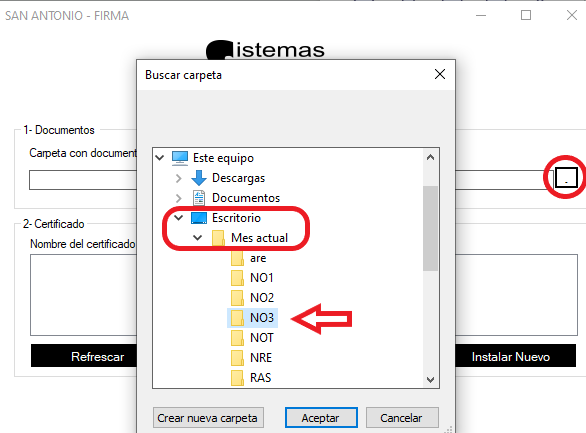Click the Aceptar button
Viewport: 586px width, 433px height.
[x=321, y=418]
